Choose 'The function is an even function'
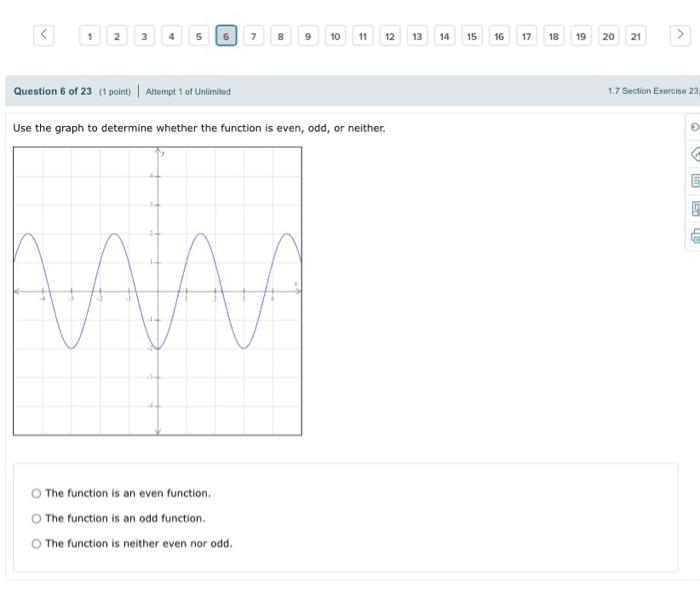 [x=36, y=493]
